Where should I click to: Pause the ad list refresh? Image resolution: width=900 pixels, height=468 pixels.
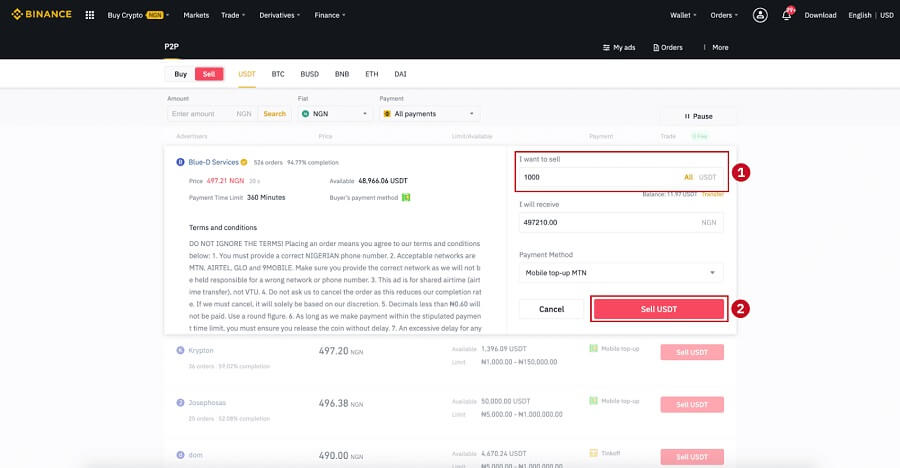(x=698, y=116)
